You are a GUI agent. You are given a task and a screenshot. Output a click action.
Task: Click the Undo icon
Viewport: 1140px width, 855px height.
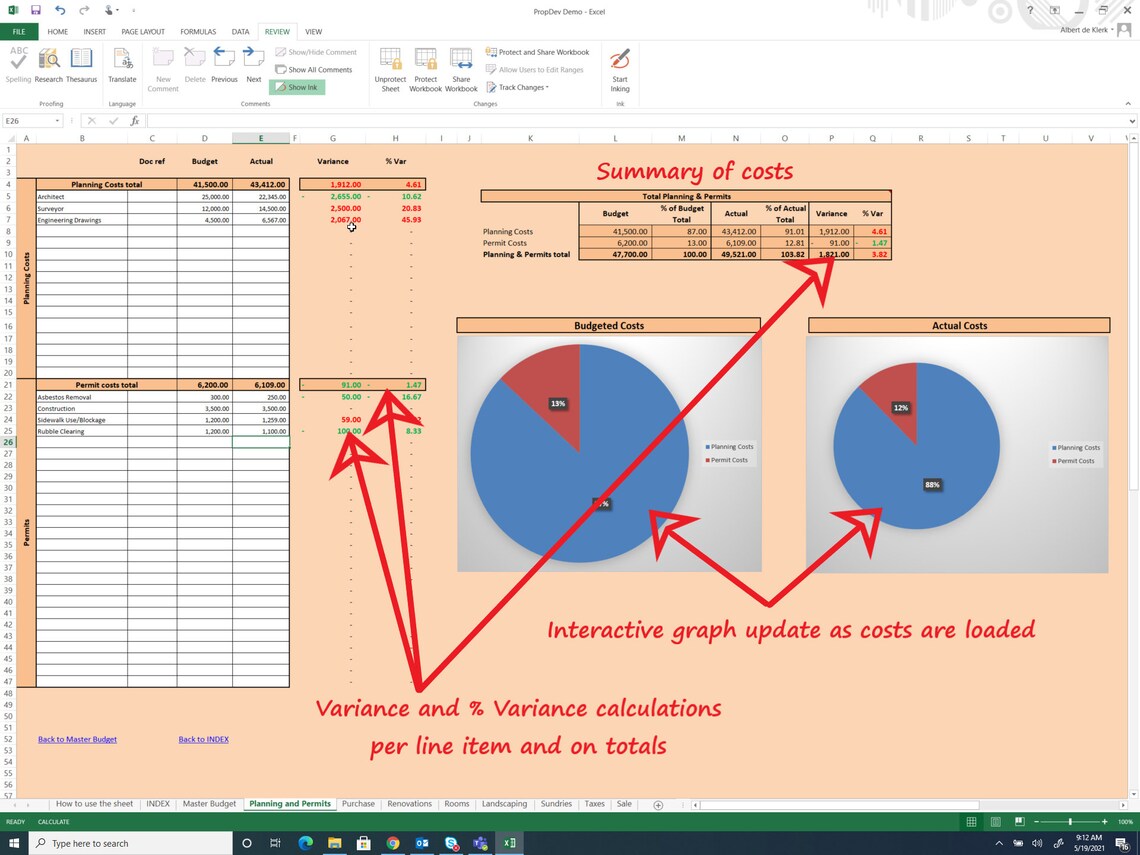[x=59, y=10]
